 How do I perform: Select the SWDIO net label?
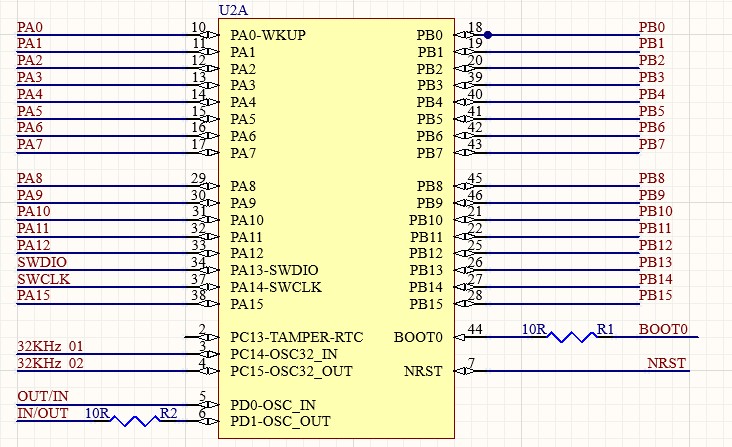tap(42, 263)
